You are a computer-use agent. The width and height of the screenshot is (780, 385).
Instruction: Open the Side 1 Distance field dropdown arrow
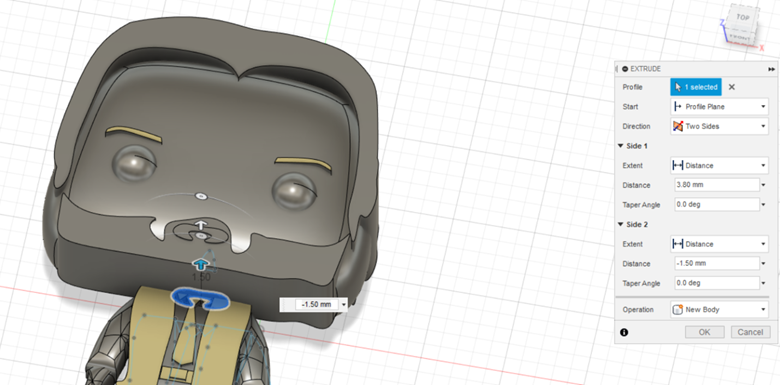[764, 186]
